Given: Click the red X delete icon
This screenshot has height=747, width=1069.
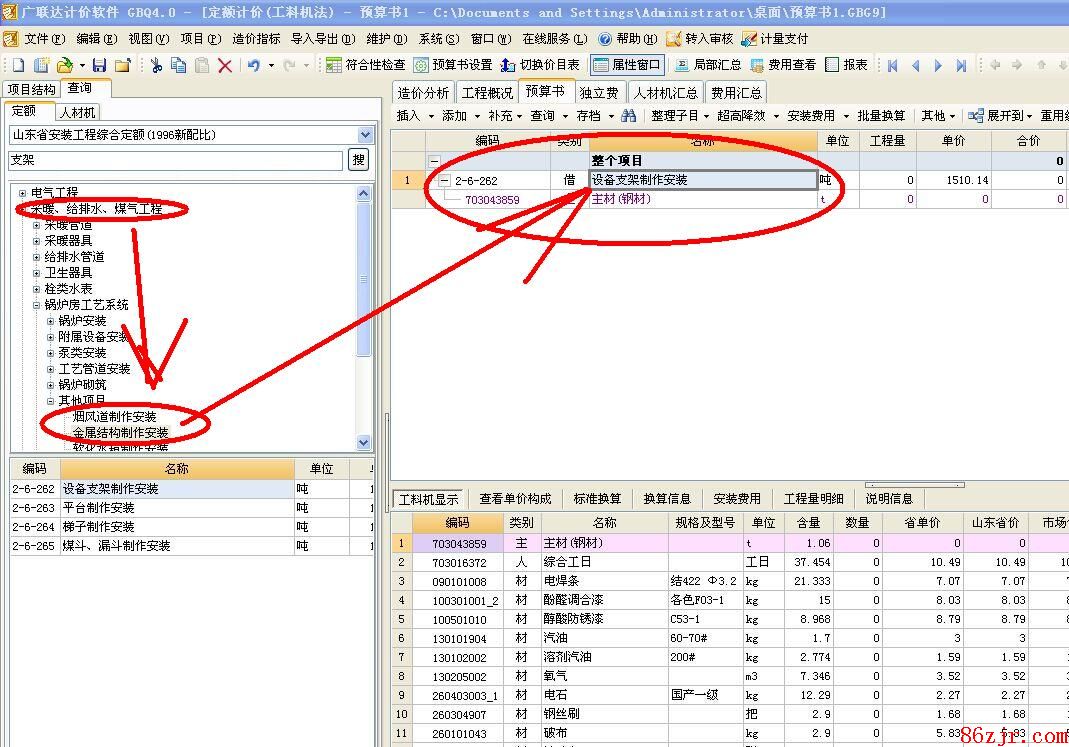Looking at the screenshot, I should click(225, 65).
